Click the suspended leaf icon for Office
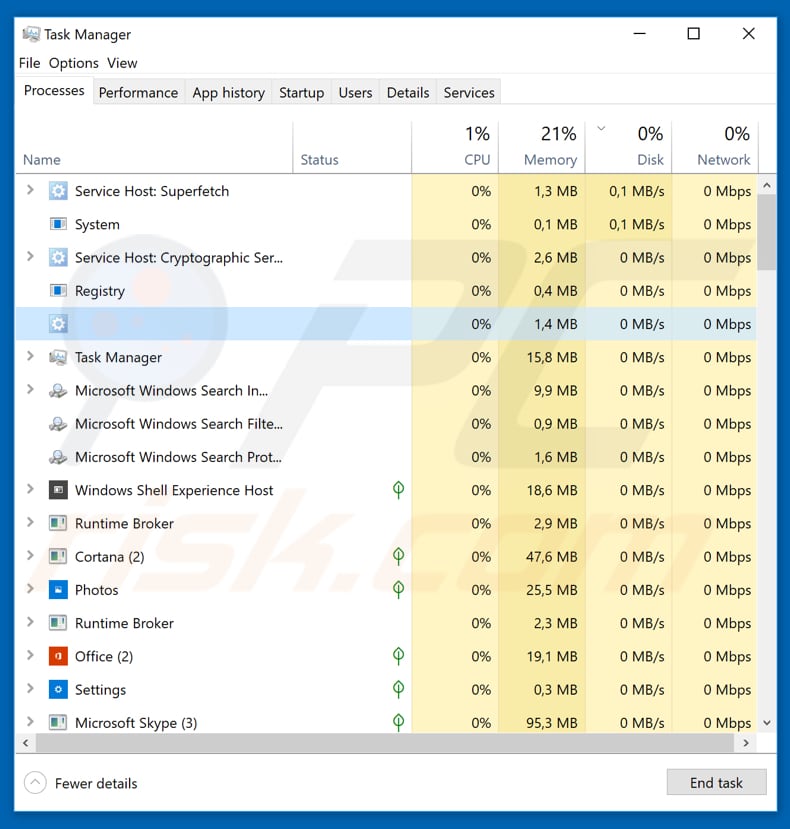 [399, 656]
